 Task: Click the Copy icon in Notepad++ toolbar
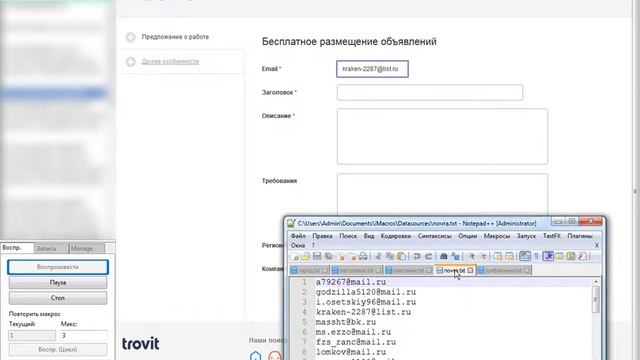click(390, 256)
